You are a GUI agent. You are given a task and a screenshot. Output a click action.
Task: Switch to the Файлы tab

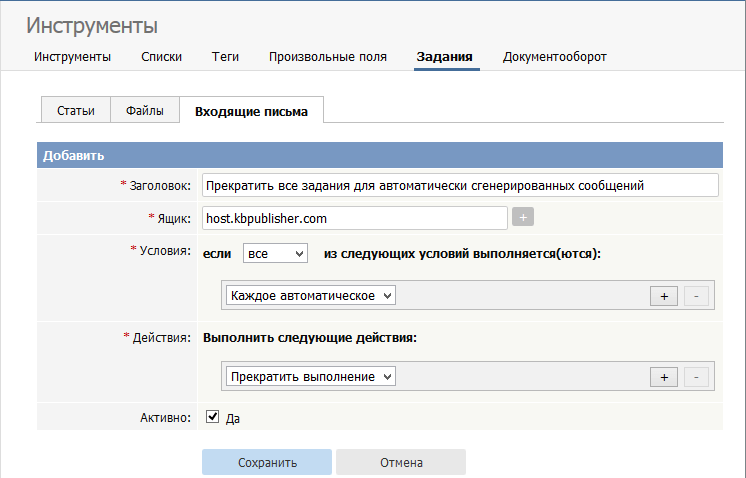coord(145,111)
